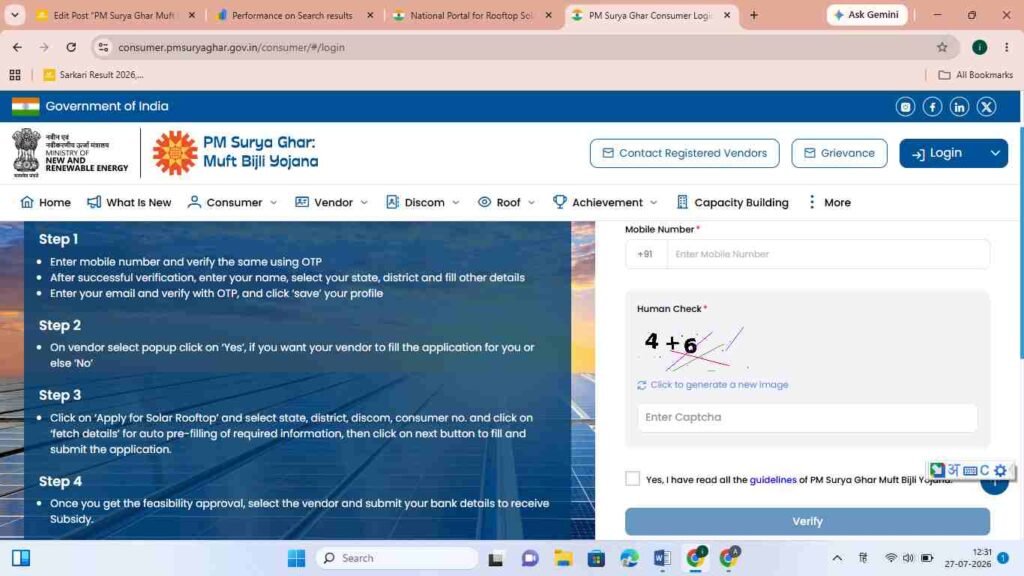
Task: Go to the Home navigation item
Action: tap(45, 202)
